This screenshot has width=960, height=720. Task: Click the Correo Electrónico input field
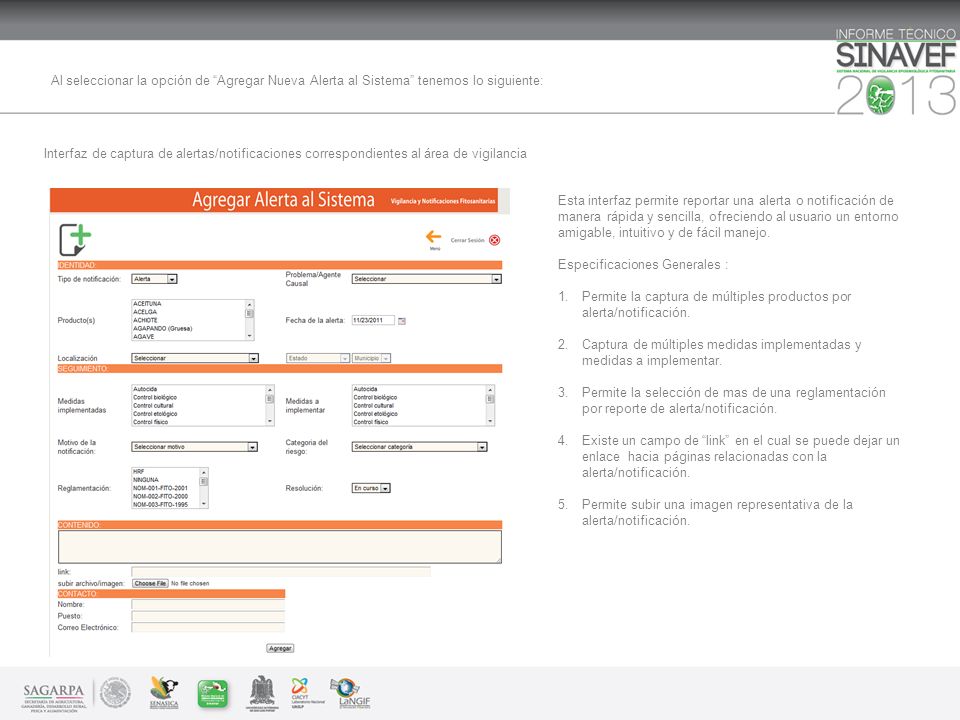pyautogui.click(x=208, y=628)
